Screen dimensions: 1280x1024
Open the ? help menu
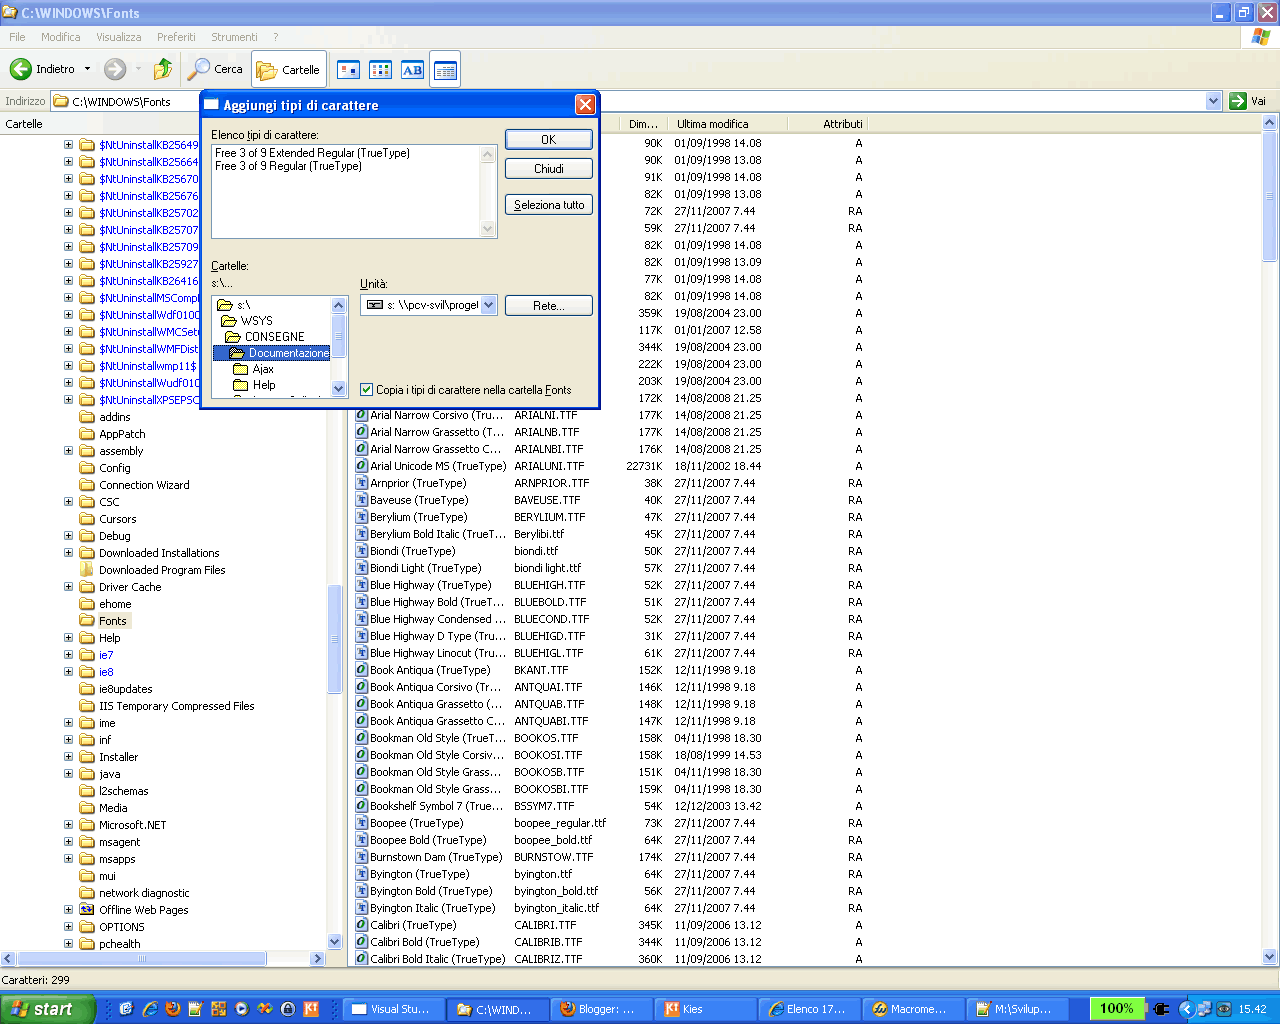point(276,37)
